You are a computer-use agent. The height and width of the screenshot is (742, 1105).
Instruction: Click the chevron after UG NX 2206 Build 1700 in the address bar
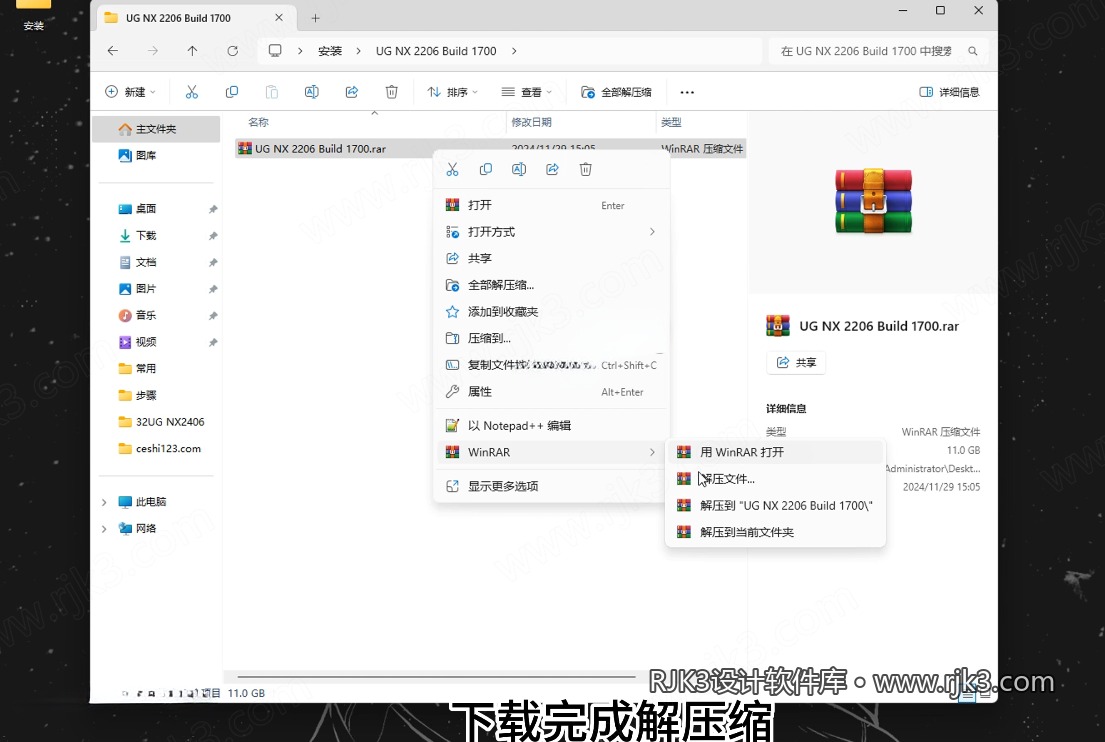pyautogui.click(x=514, y=51)
